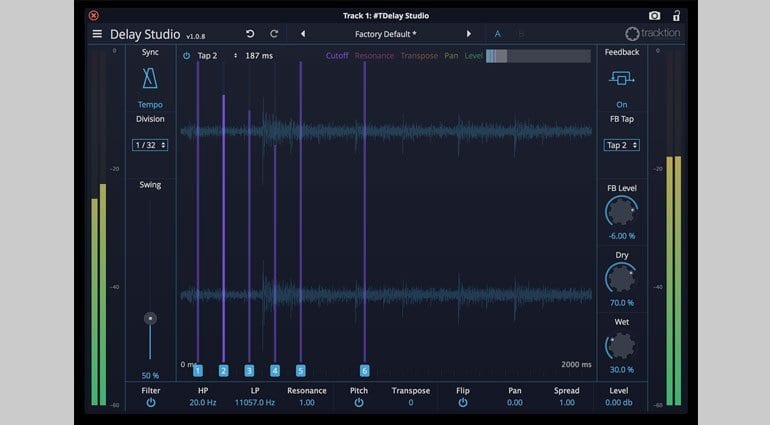Open the Division 1/32 dropdown
Image resolution: width=770 pixels, height=425 pixels.
(150, 145)
